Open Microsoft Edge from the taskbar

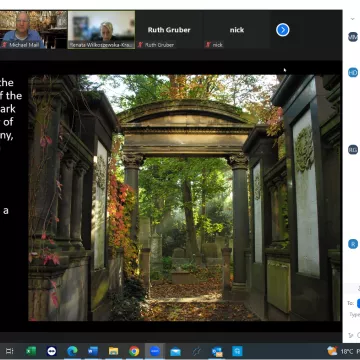(x=72, y=351)
